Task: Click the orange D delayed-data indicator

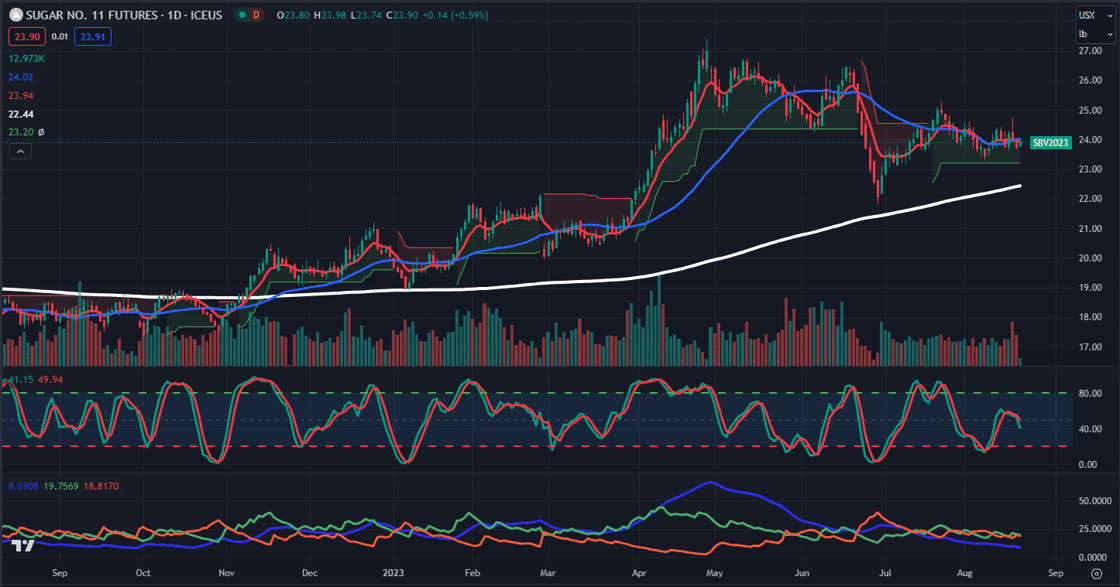Action: (256, 15)
